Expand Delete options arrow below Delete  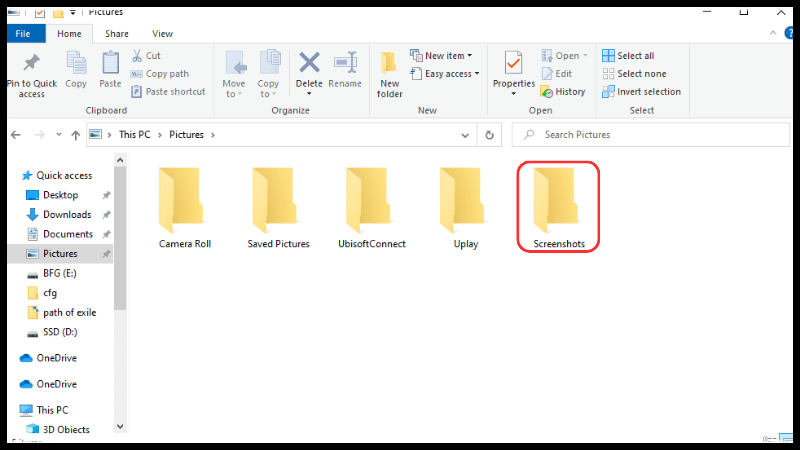click(x=309, y=94)
